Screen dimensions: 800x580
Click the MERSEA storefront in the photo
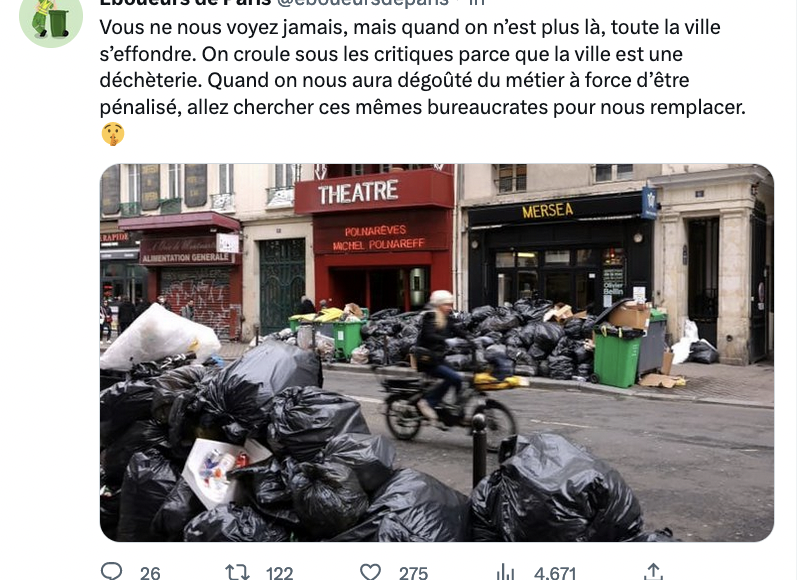pyautogui.click(x=548, y=210)
